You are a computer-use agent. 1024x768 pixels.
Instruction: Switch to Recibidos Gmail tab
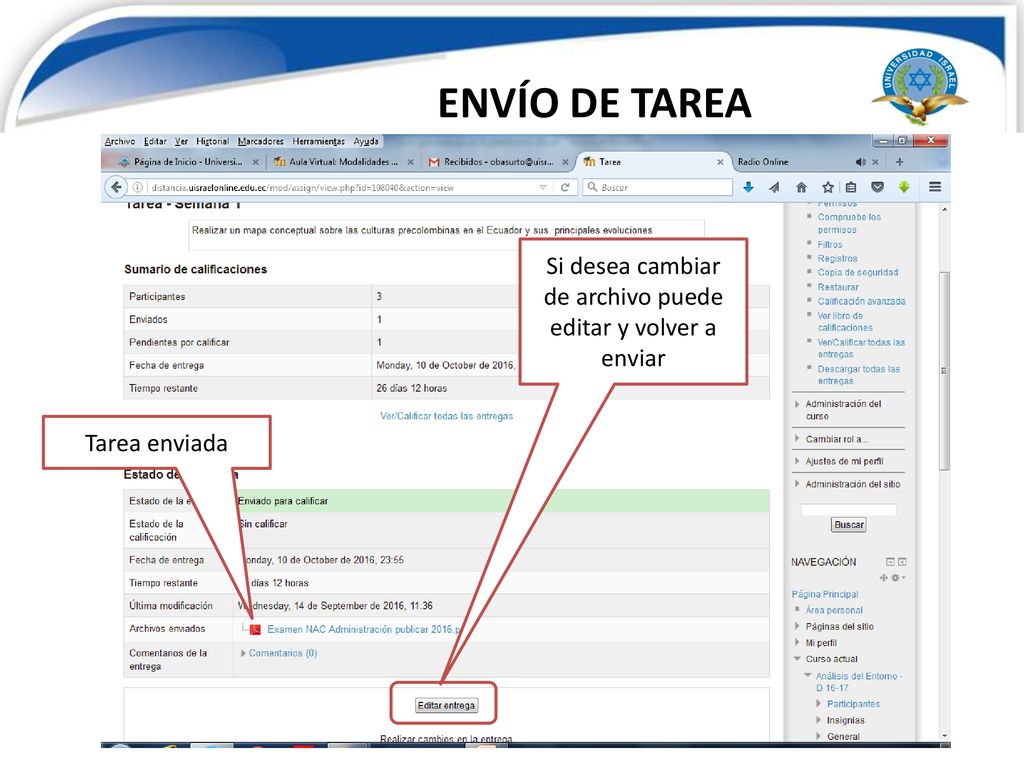point(498,162)
